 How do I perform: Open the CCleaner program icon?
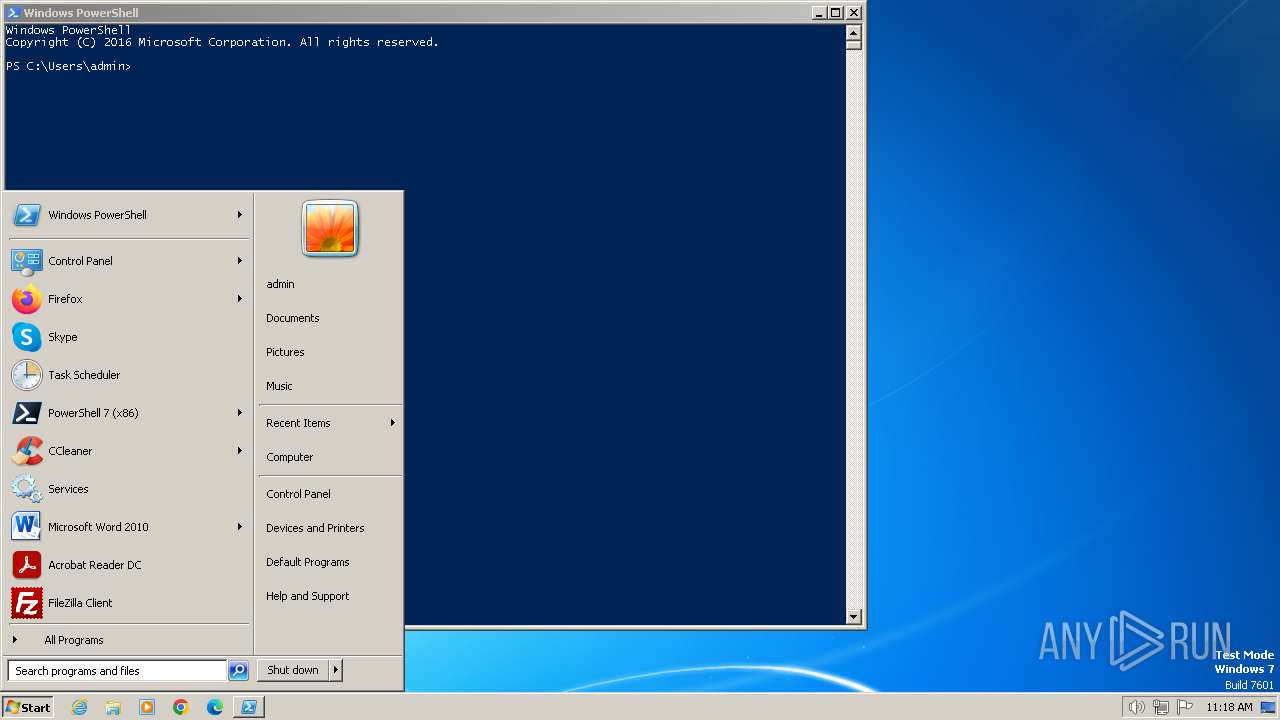(x=27, y=451)
